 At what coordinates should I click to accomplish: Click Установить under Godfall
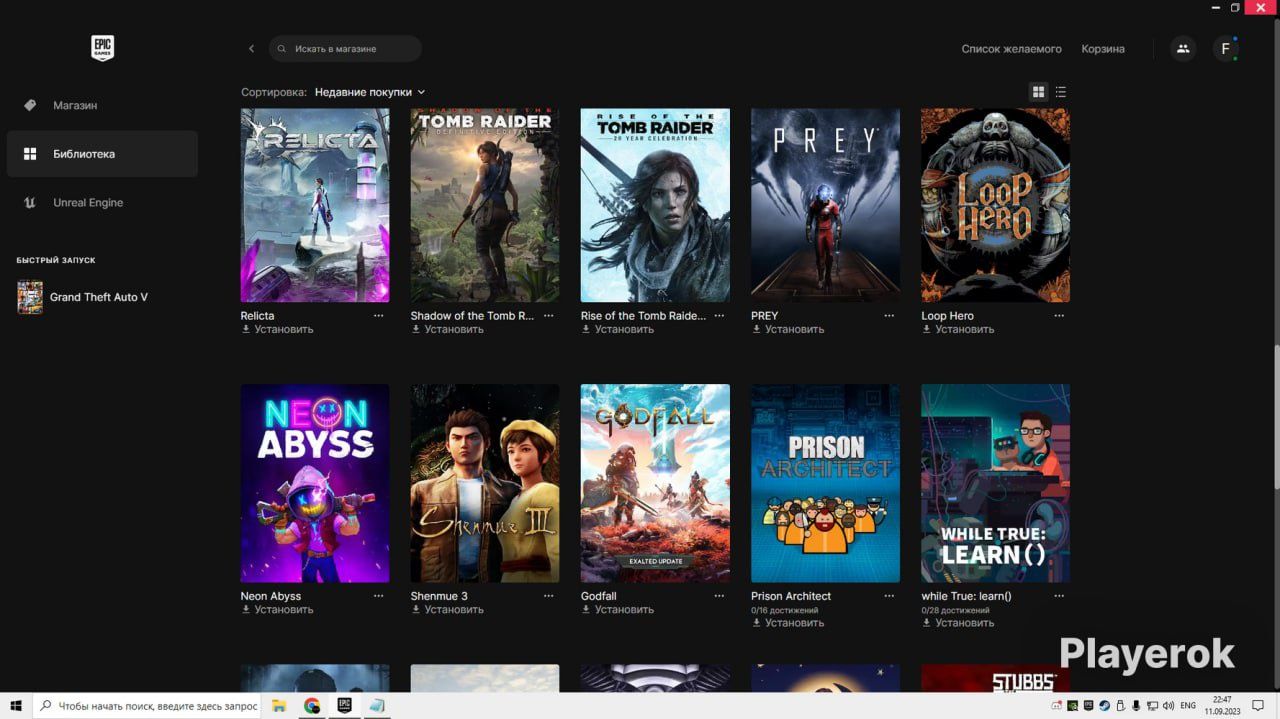pyautogui.click(x=618, y=609)
